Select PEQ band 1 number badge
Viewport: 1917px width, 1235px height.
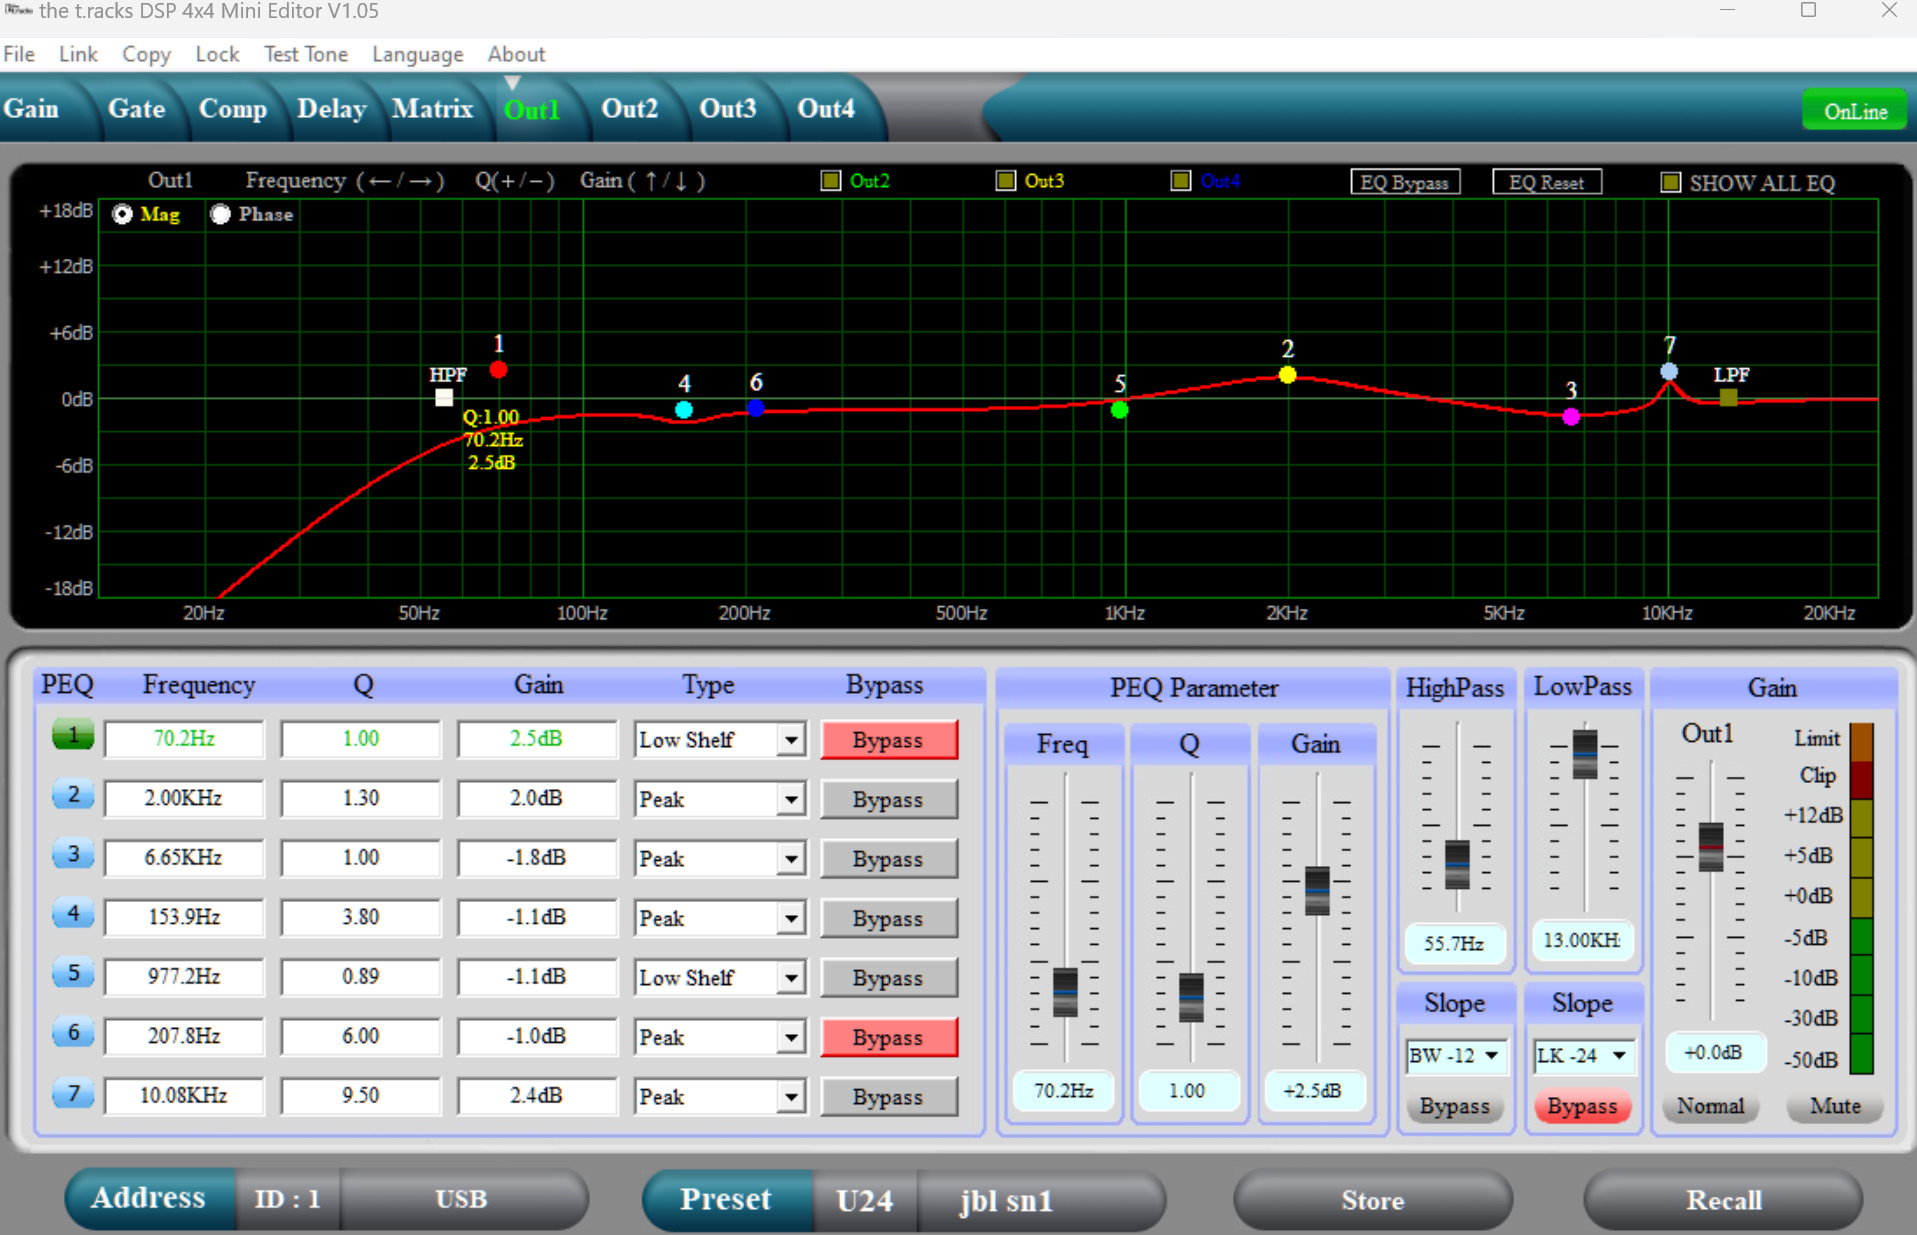coord(73,736)
